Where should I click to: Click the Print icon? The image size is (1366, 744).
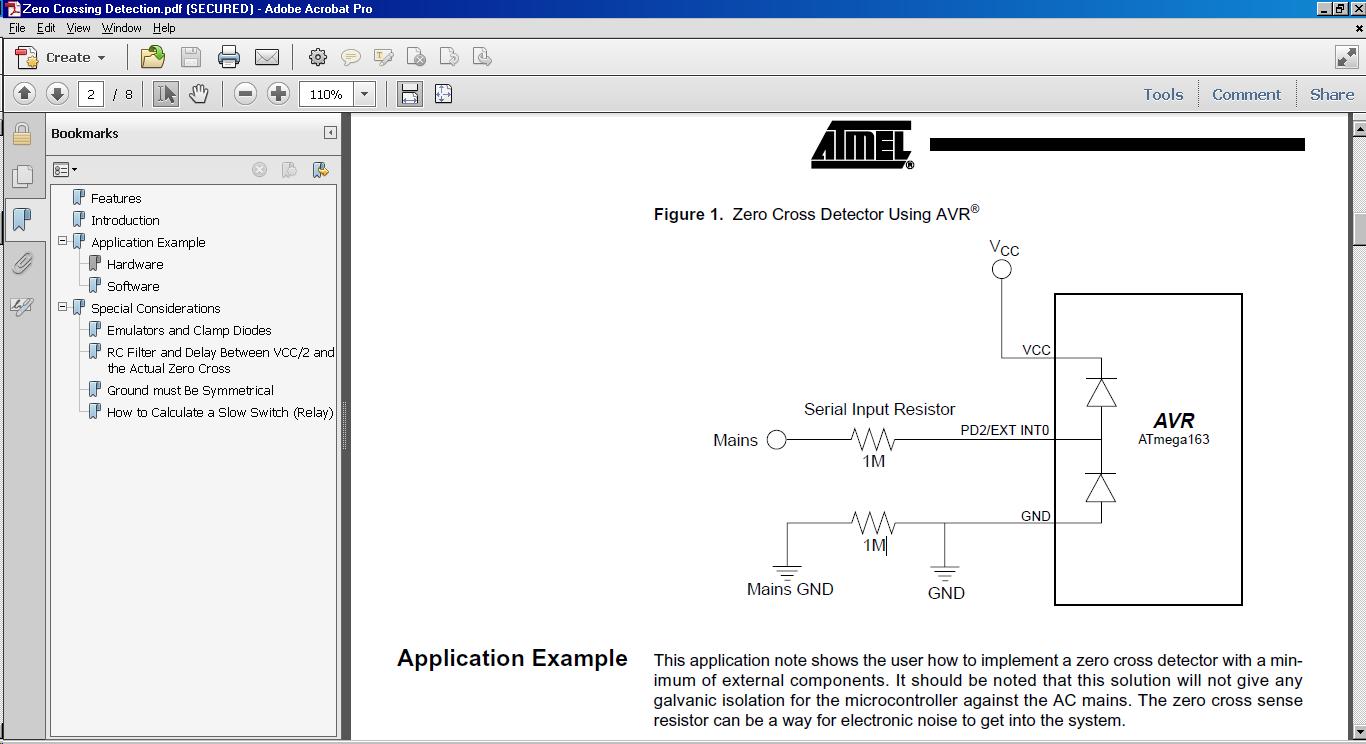click(229, 57)
